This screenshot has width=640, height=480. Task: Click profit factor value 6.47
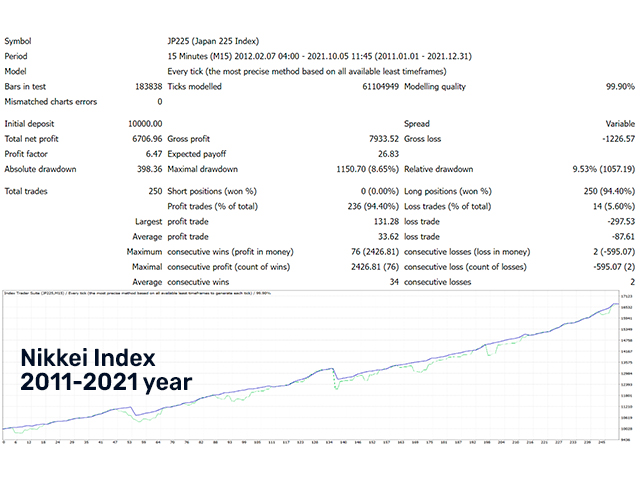(x=154, y=154)
